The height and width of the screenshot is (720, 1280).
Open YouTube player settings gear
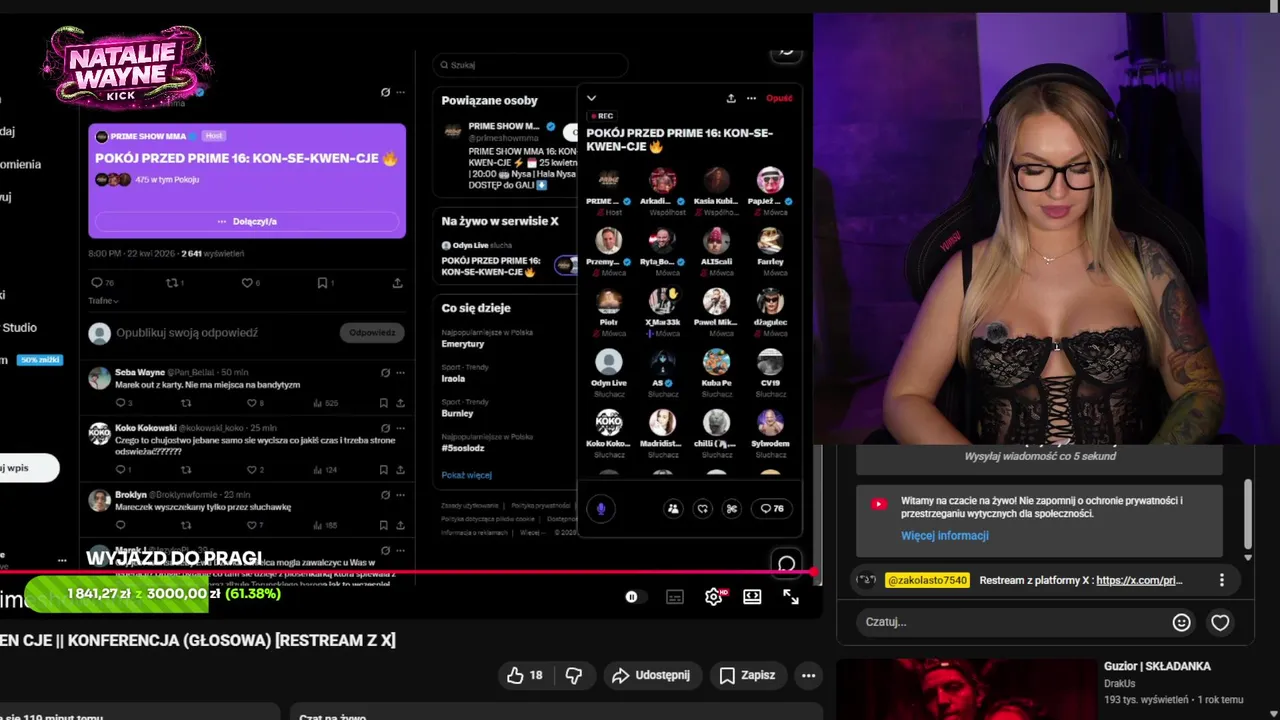tap(713, 597)
